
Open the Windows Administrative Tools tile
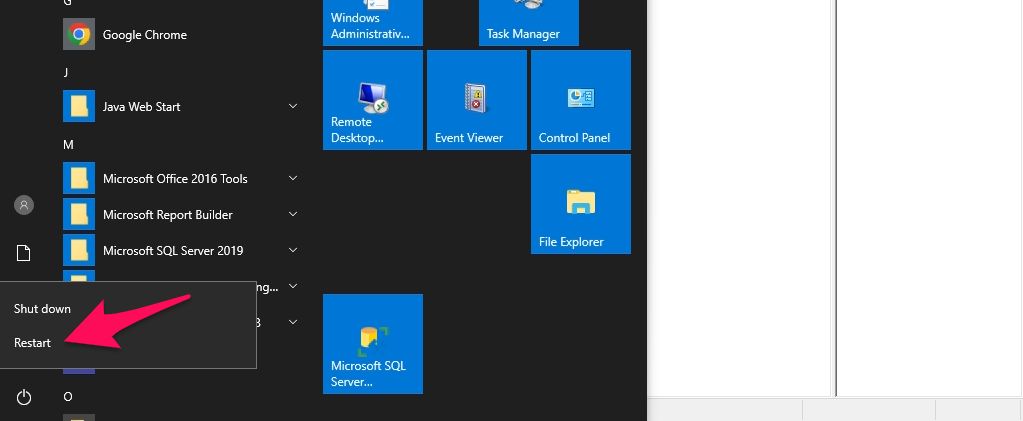click(x=372, y=20)
